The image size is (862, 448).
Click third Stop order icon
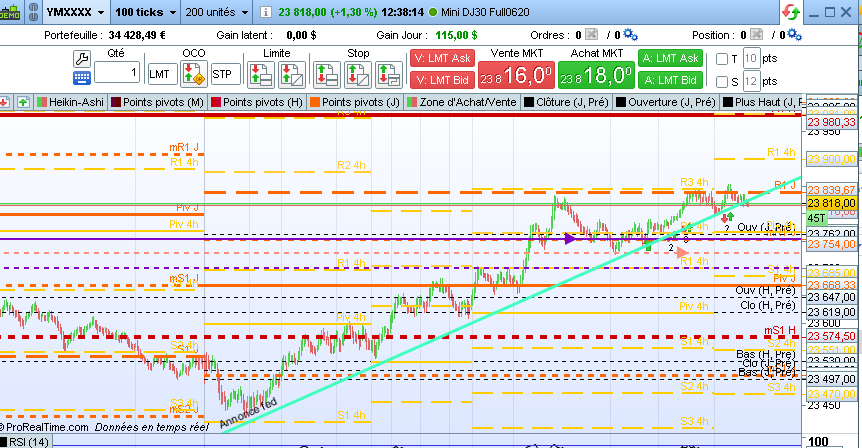click(388, 74)
